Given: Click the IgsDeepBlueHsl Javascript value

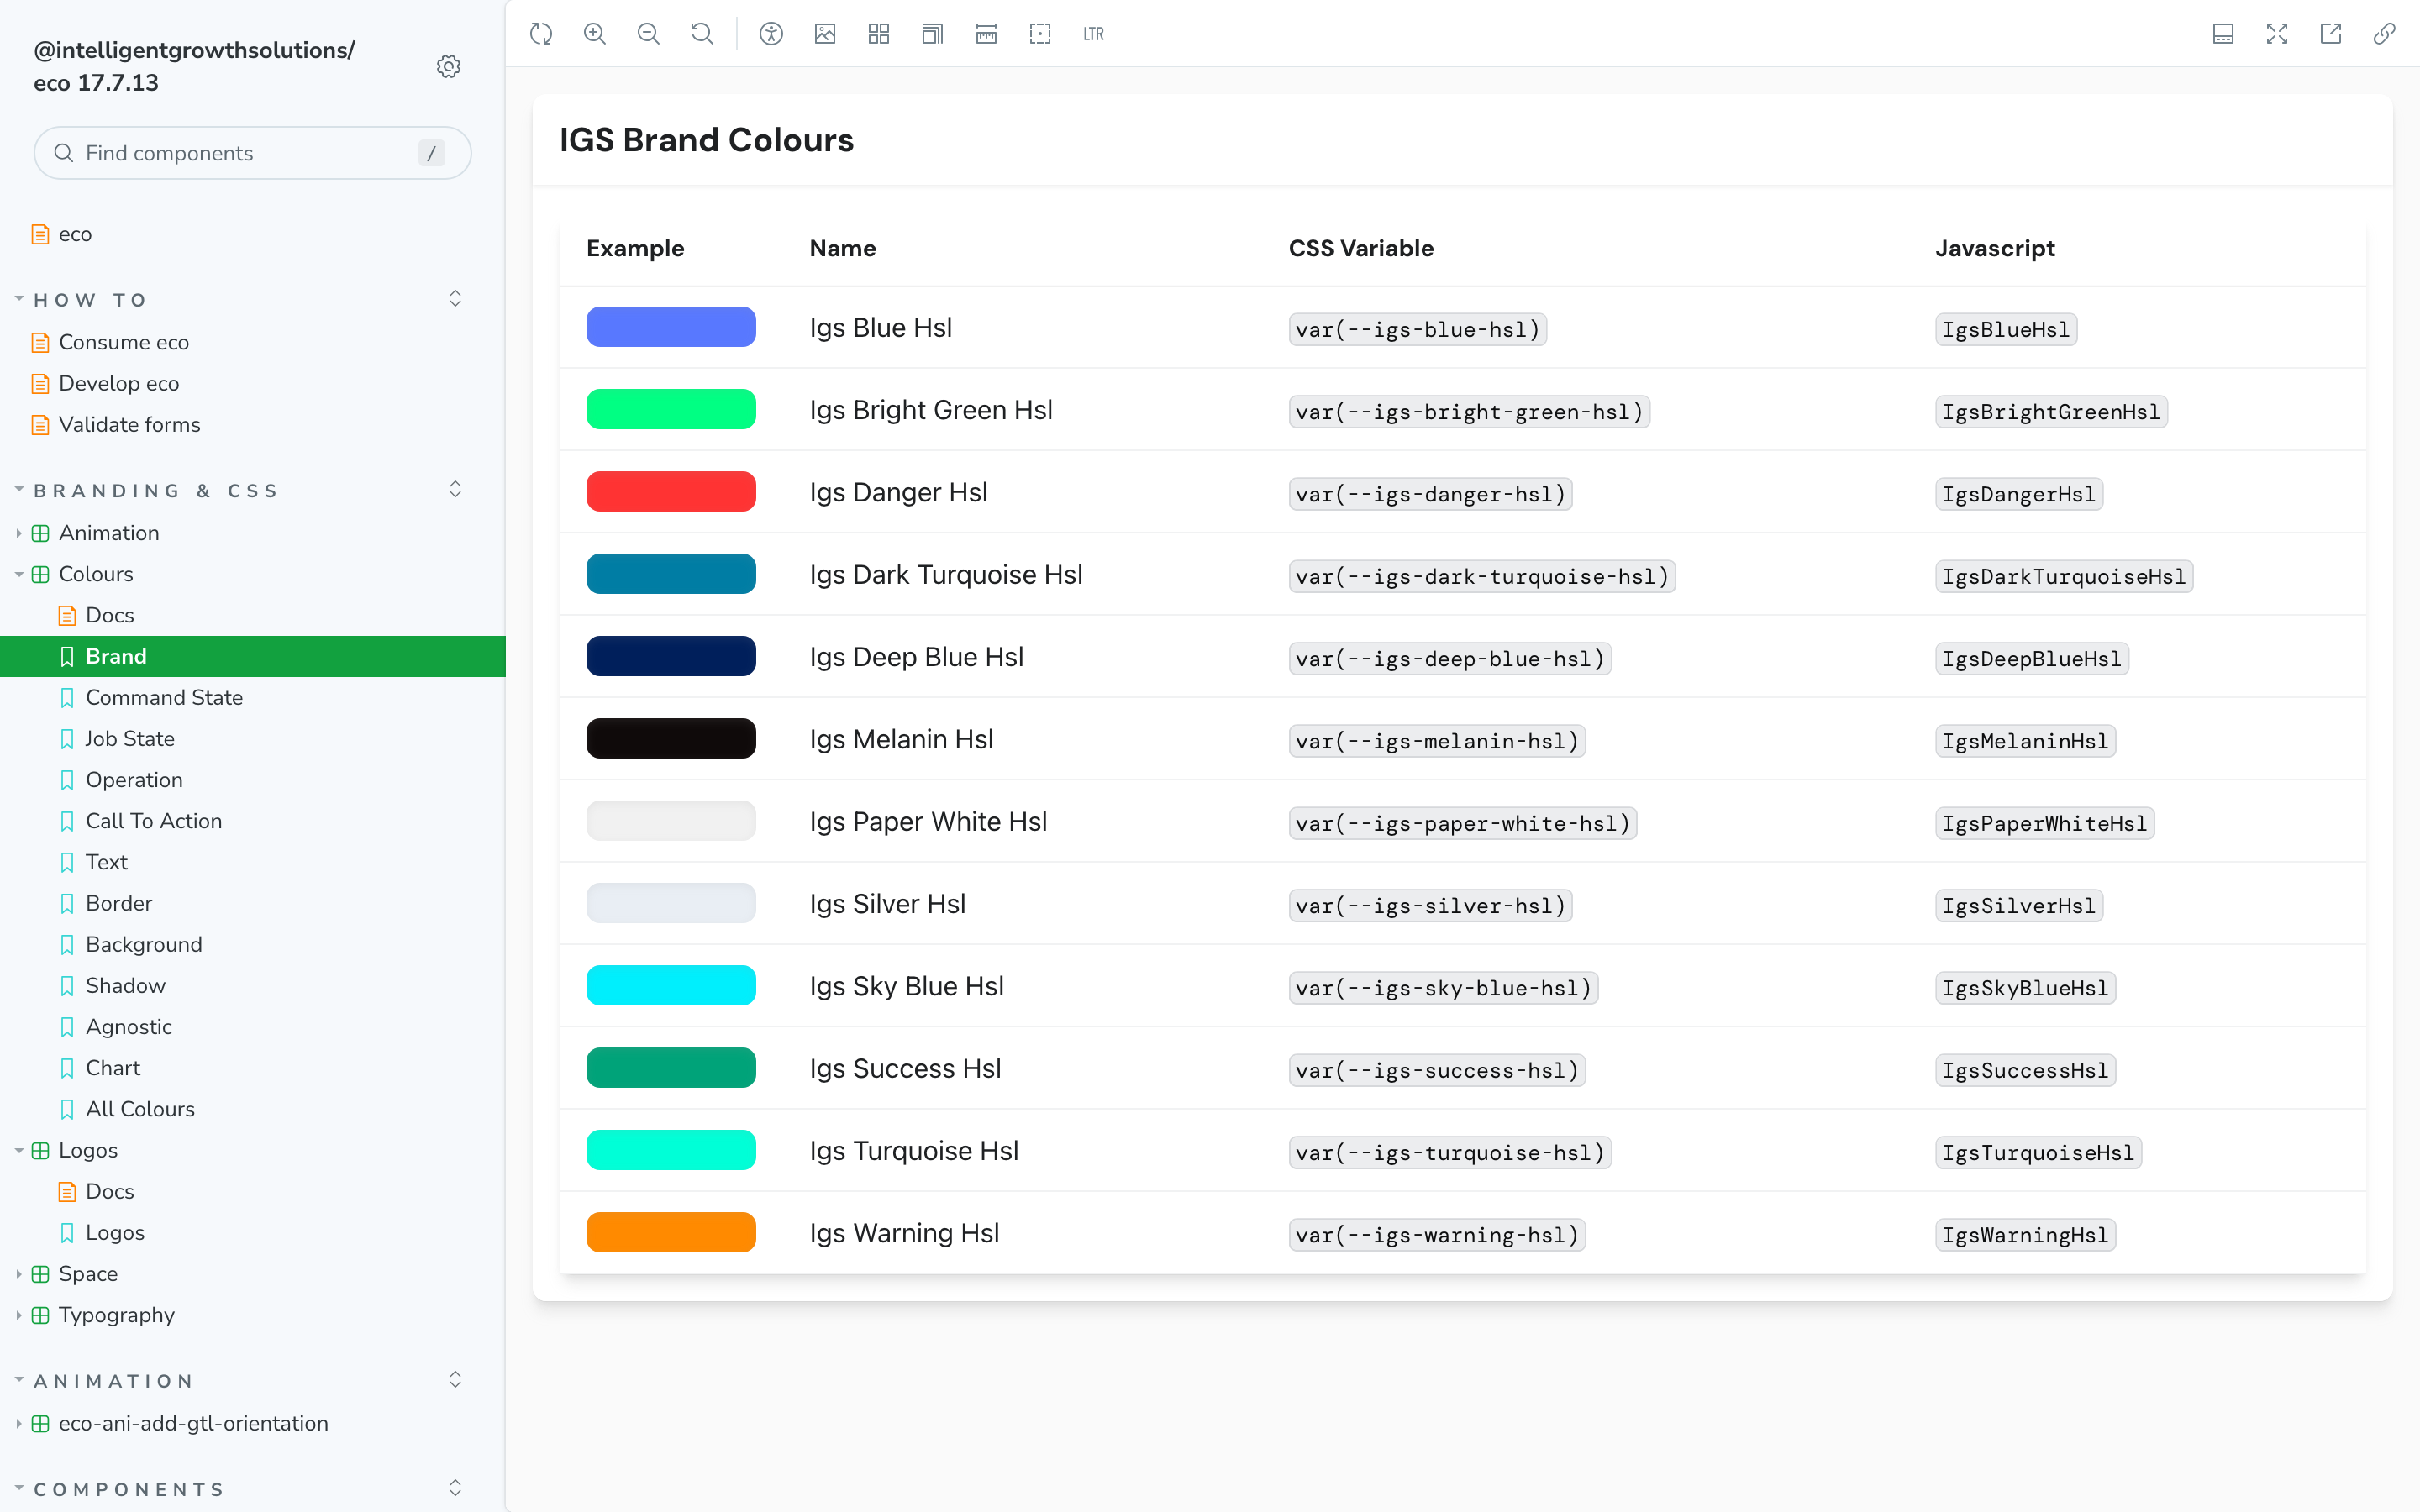Looking at the screenshot, I should pos(2031,659).
